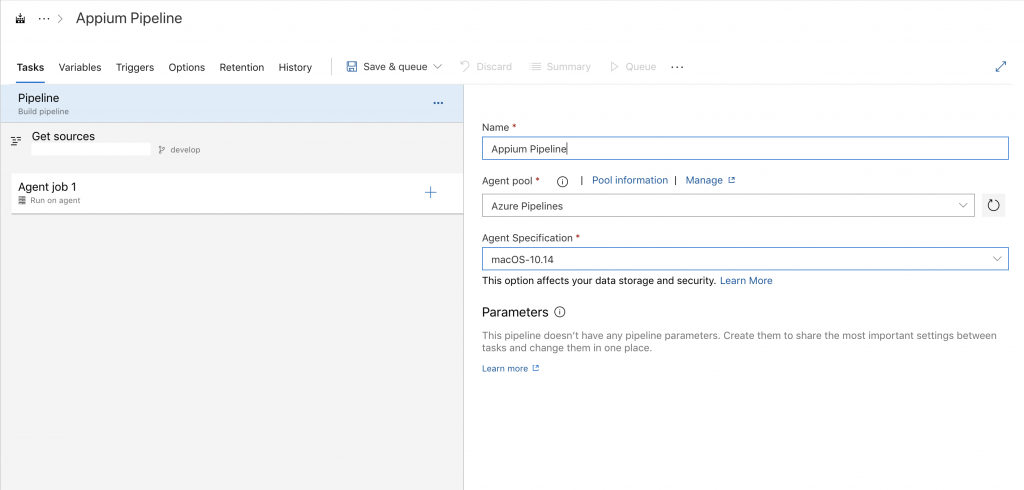Add a task to Agent job 1
The width and height of the screenshot is (1024, 490).
[430, 192]
